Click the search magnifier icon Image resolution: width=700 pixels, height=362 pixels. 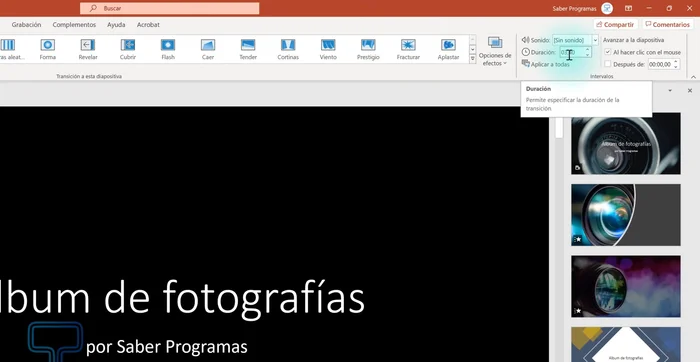click(x=93, y=8)
